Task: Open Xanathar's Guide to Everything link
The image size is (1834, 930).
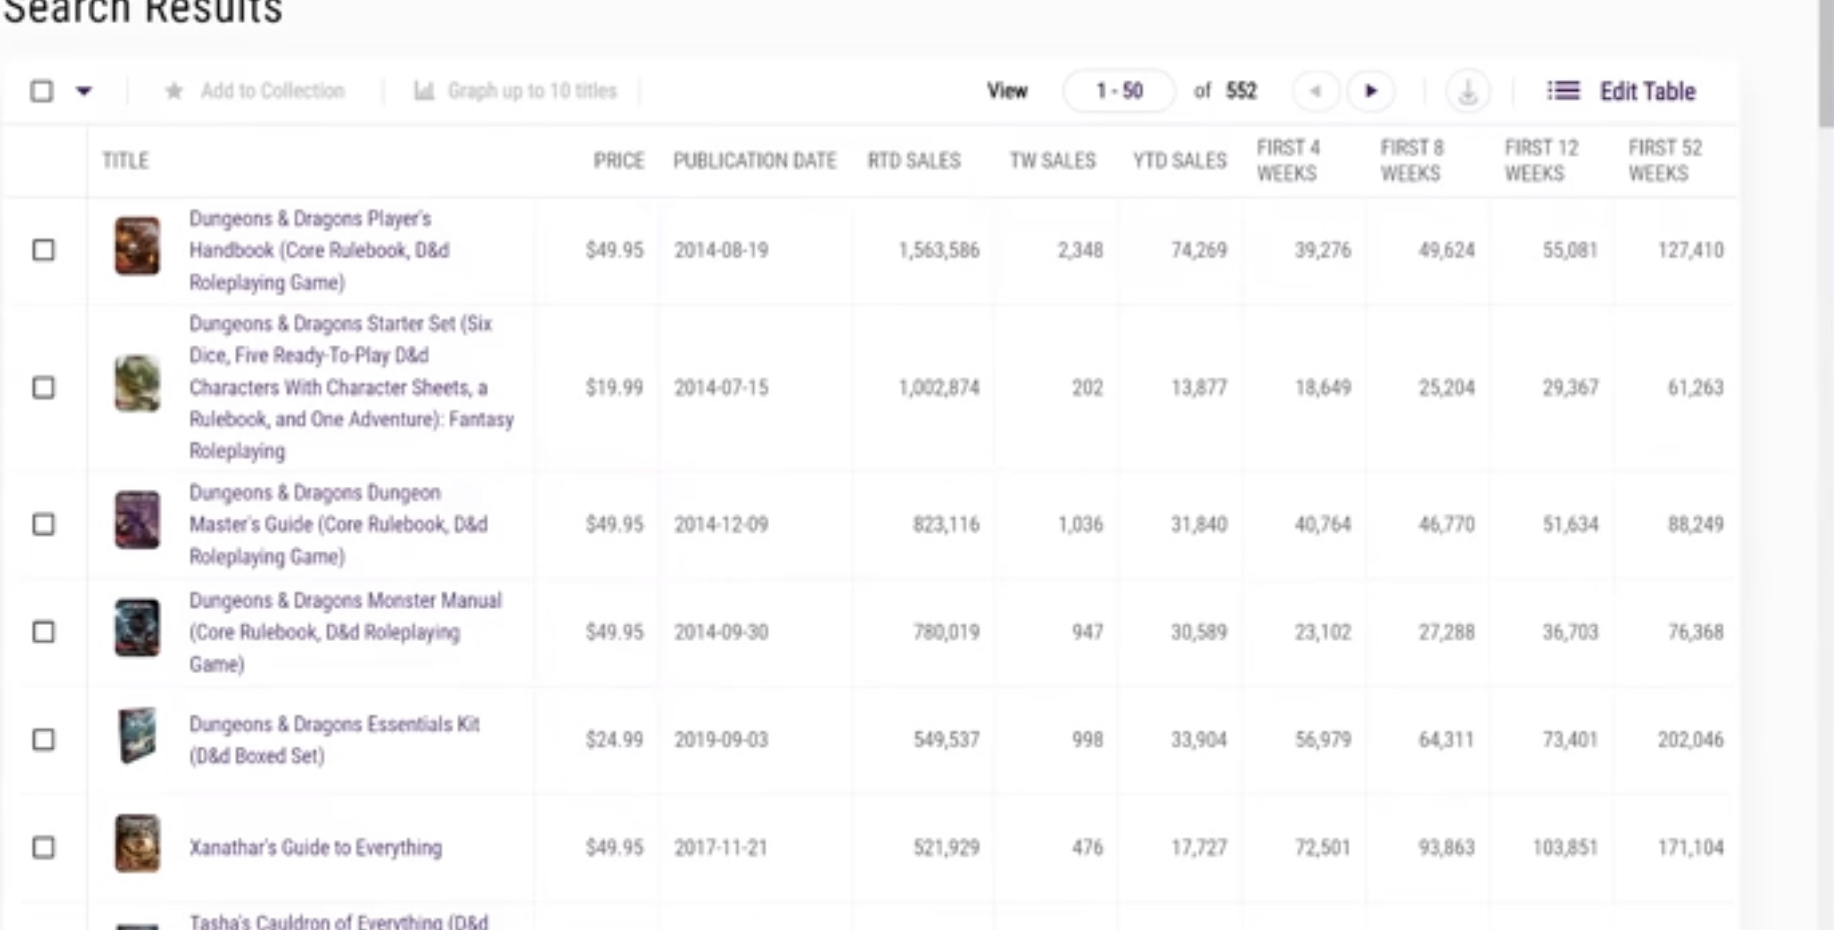Action: tap(315, 847)
